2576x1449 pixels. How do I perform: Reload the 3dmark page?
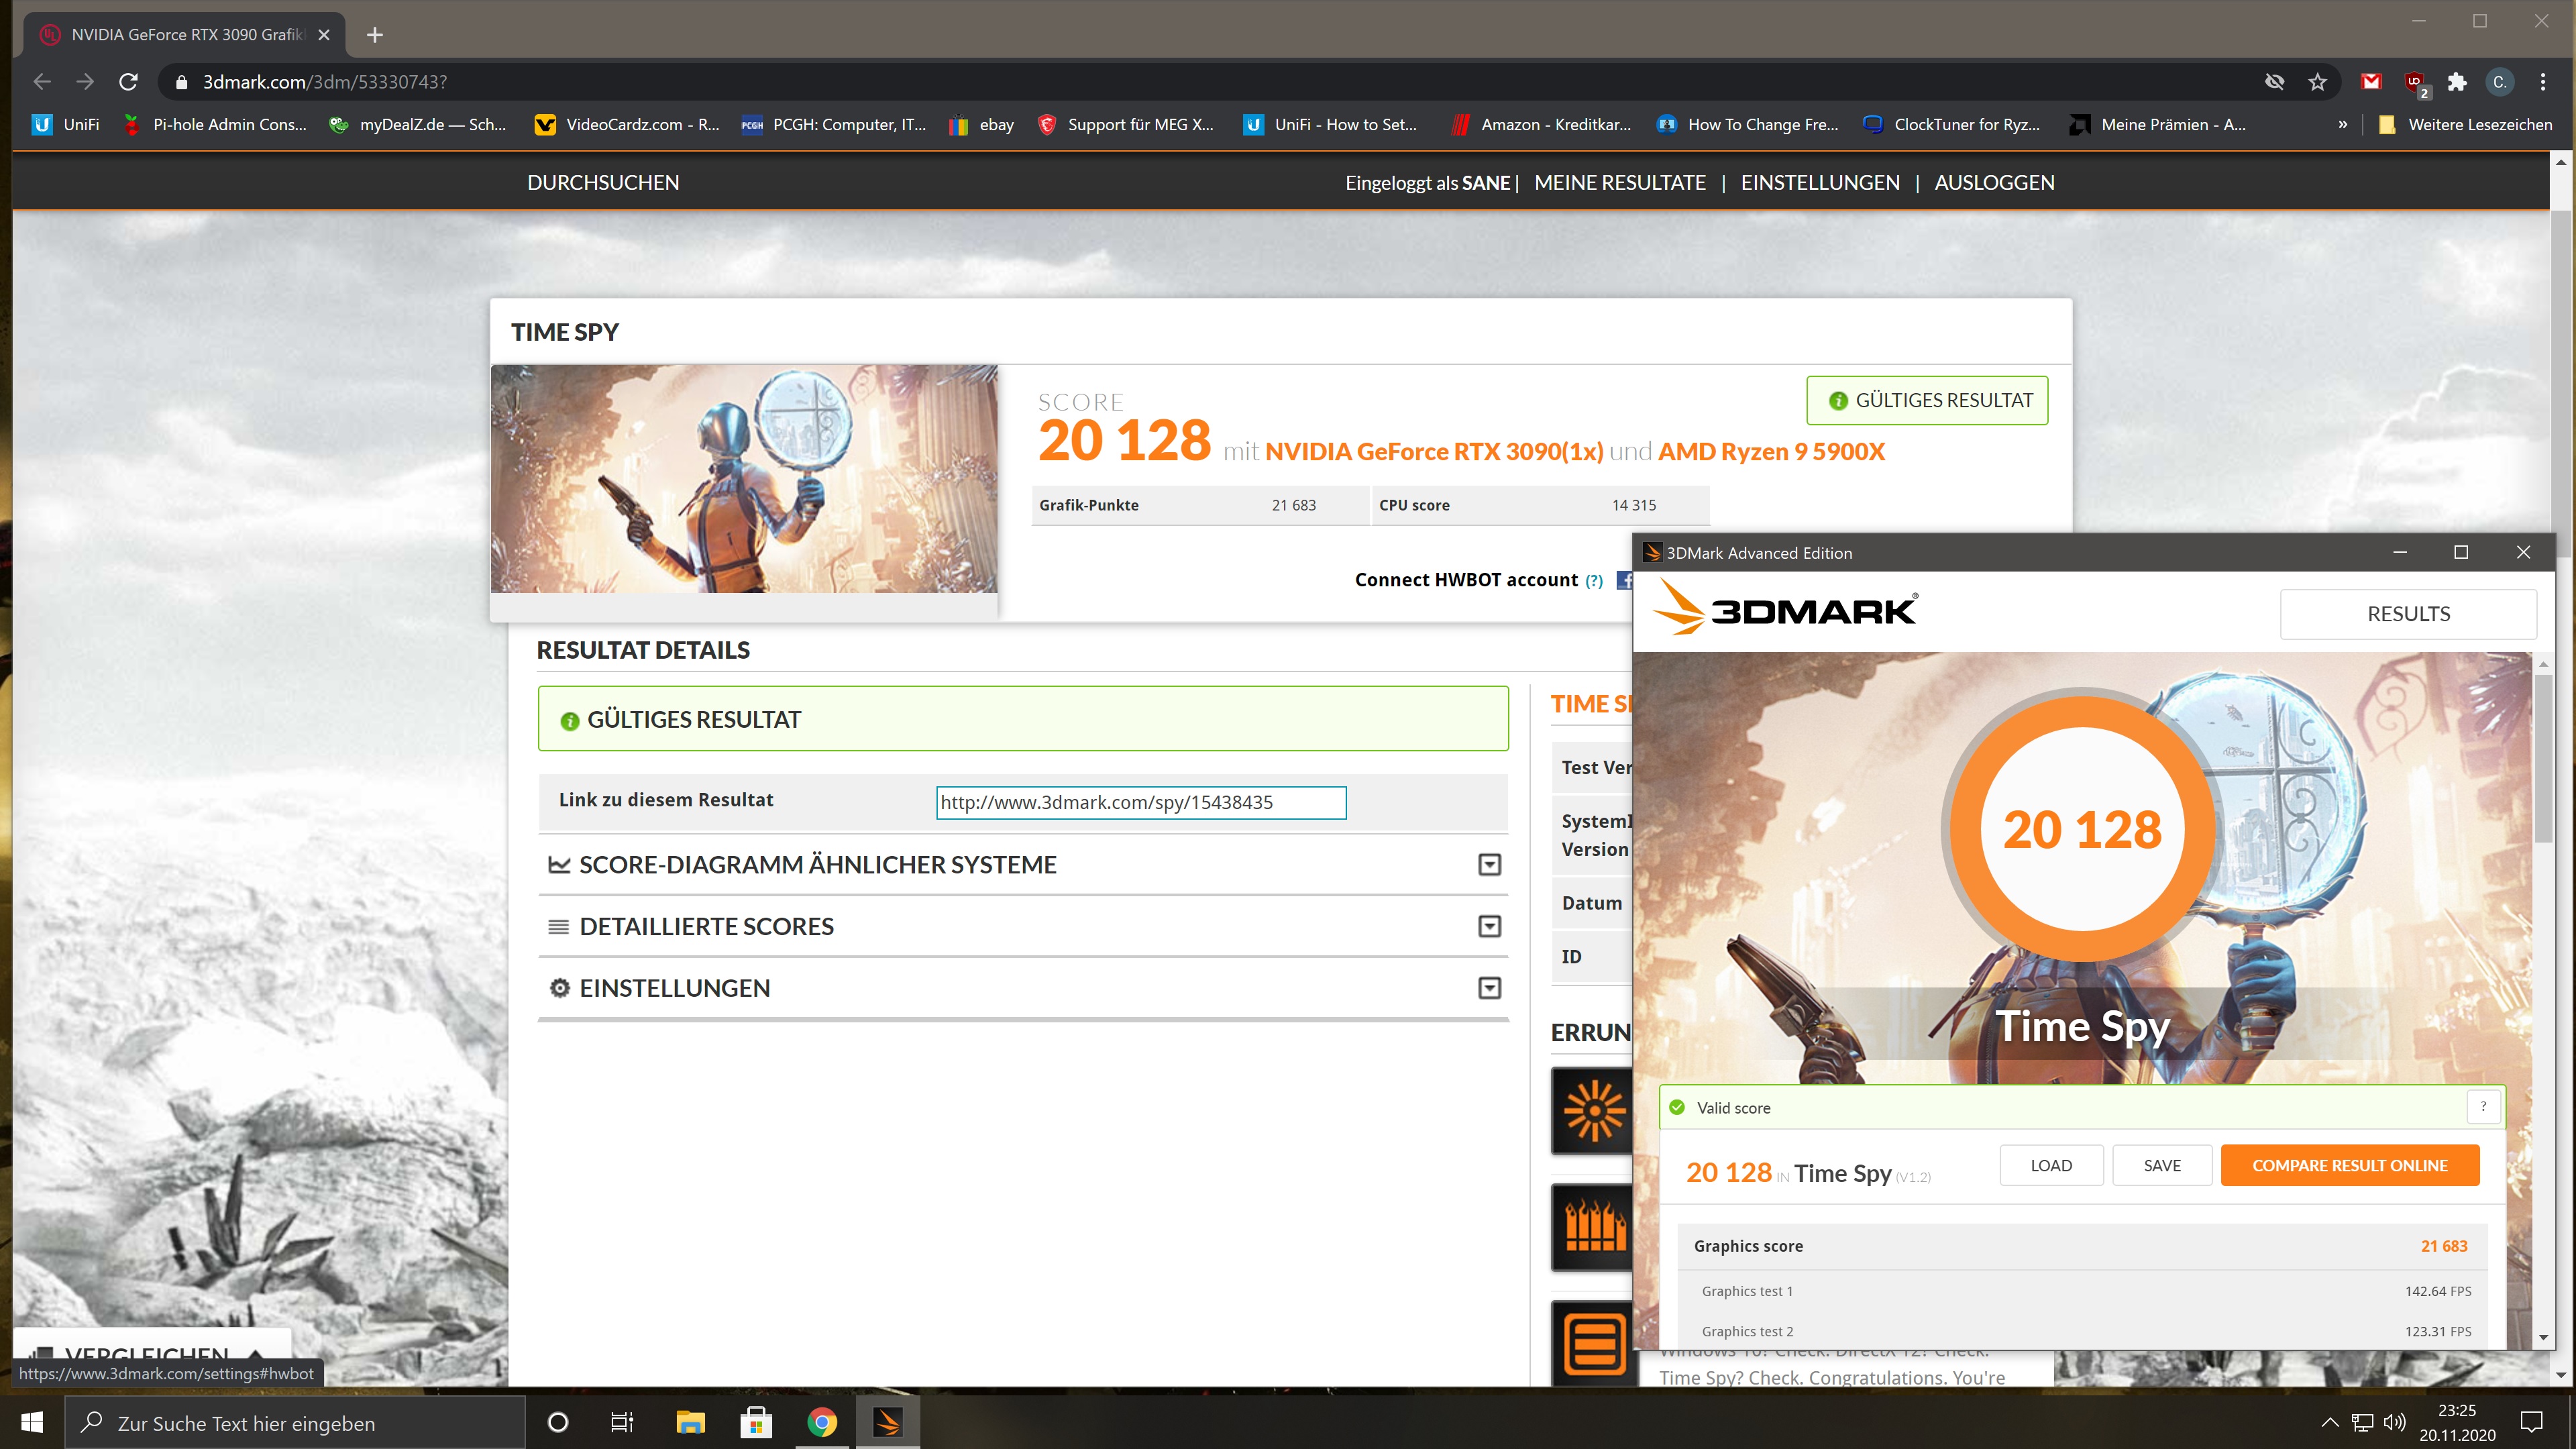click(128, 82)
